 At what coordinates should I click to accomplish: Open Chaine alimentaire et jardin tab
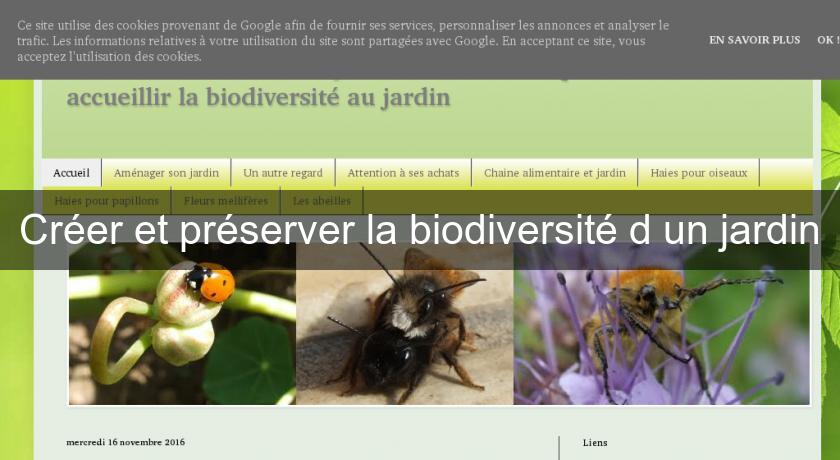pos(554,173)
